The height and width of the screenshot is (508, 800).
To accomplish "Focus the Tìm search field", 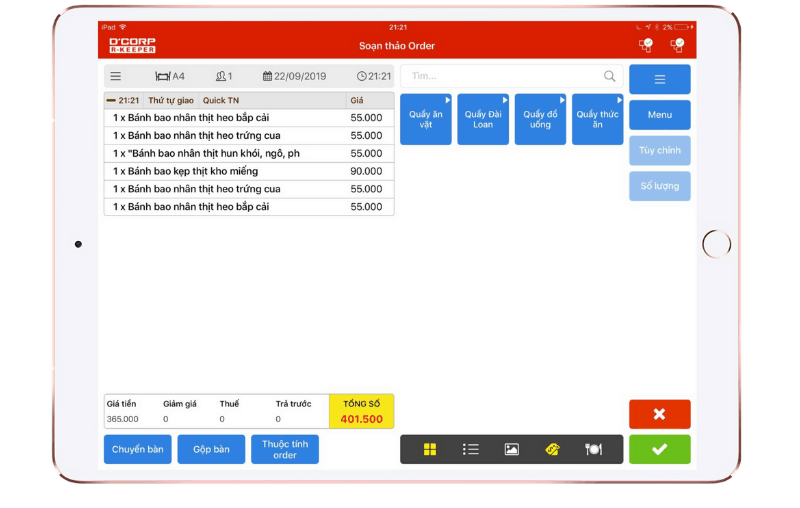I will (x=500, y=76).
